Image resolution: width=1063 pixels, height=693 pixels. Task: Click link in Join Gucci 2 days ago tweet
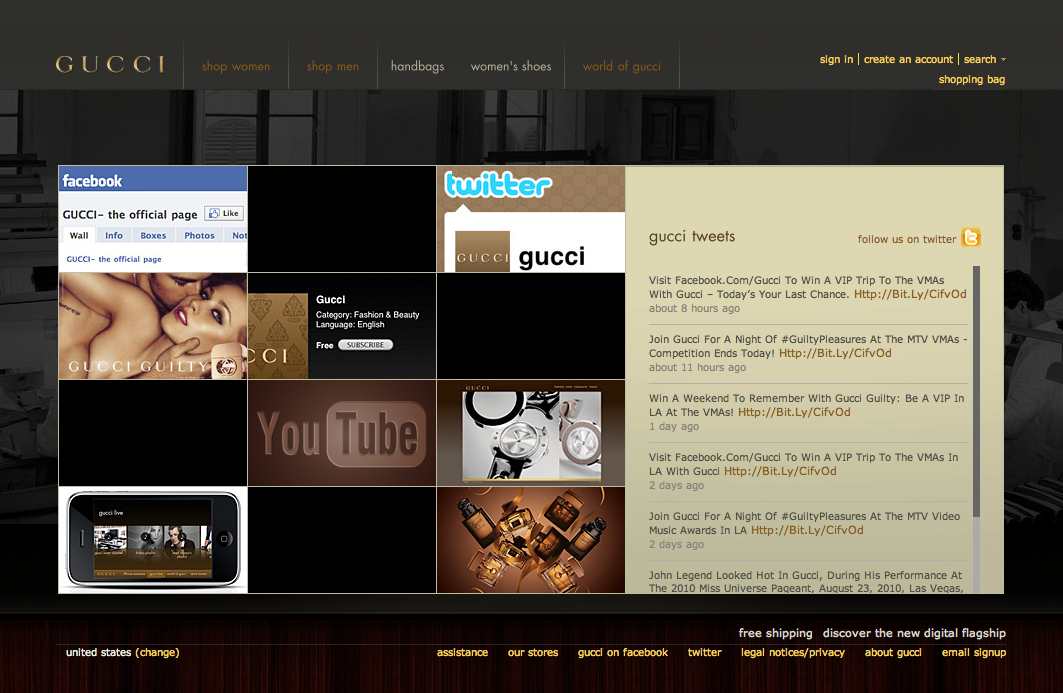click(807, 530)
